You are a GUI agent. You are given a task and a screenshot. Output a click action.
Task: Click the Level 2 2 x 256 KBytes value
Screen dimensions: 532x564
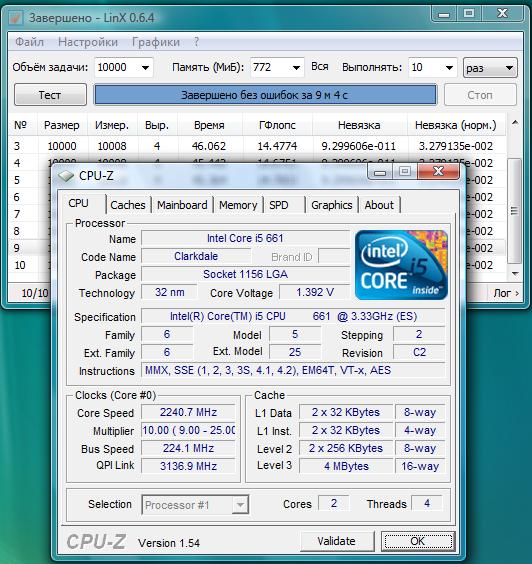point(346,448)
